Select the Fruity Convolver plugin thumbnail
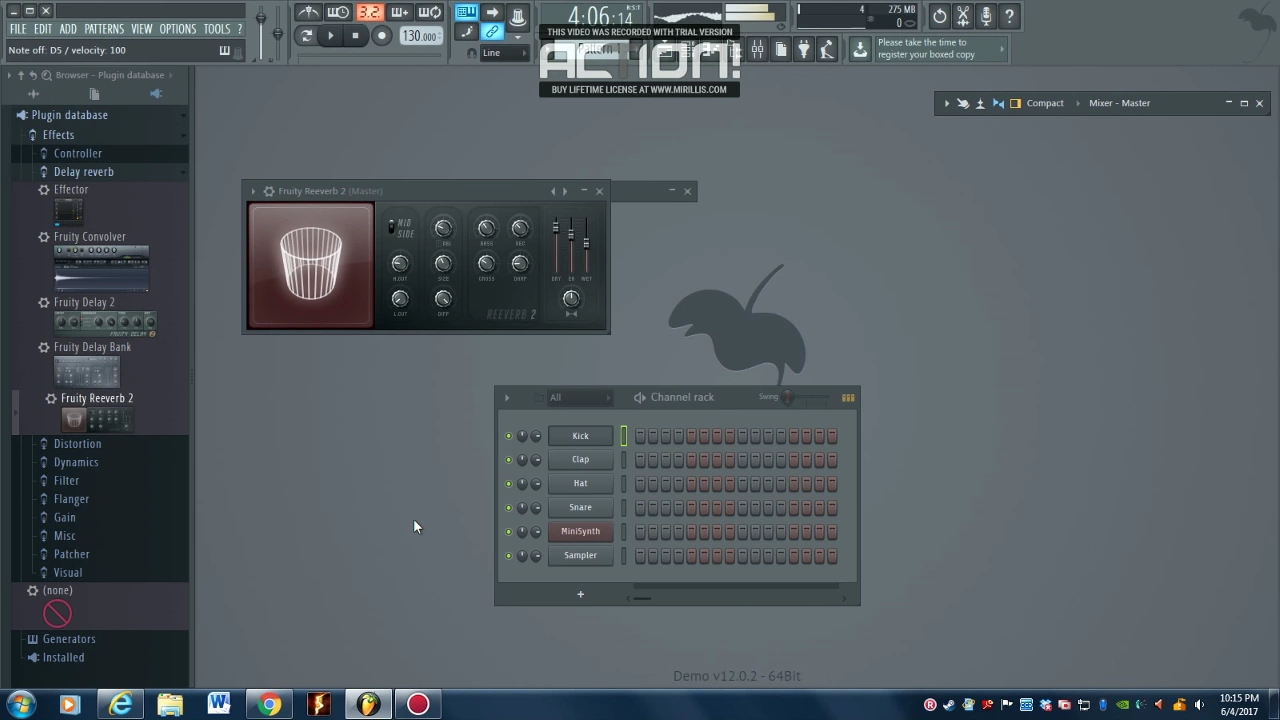 click(x=101, y=268)
